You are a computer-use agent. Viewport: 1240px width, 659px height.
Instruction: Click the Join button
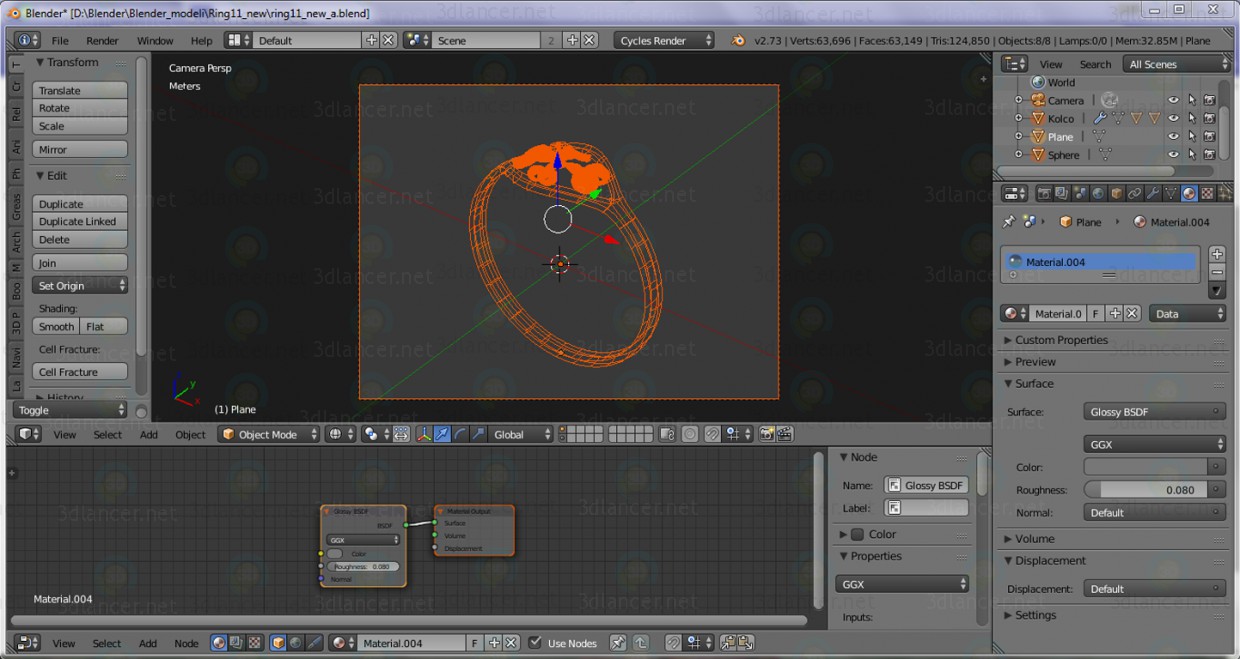[x=80, y=263]
